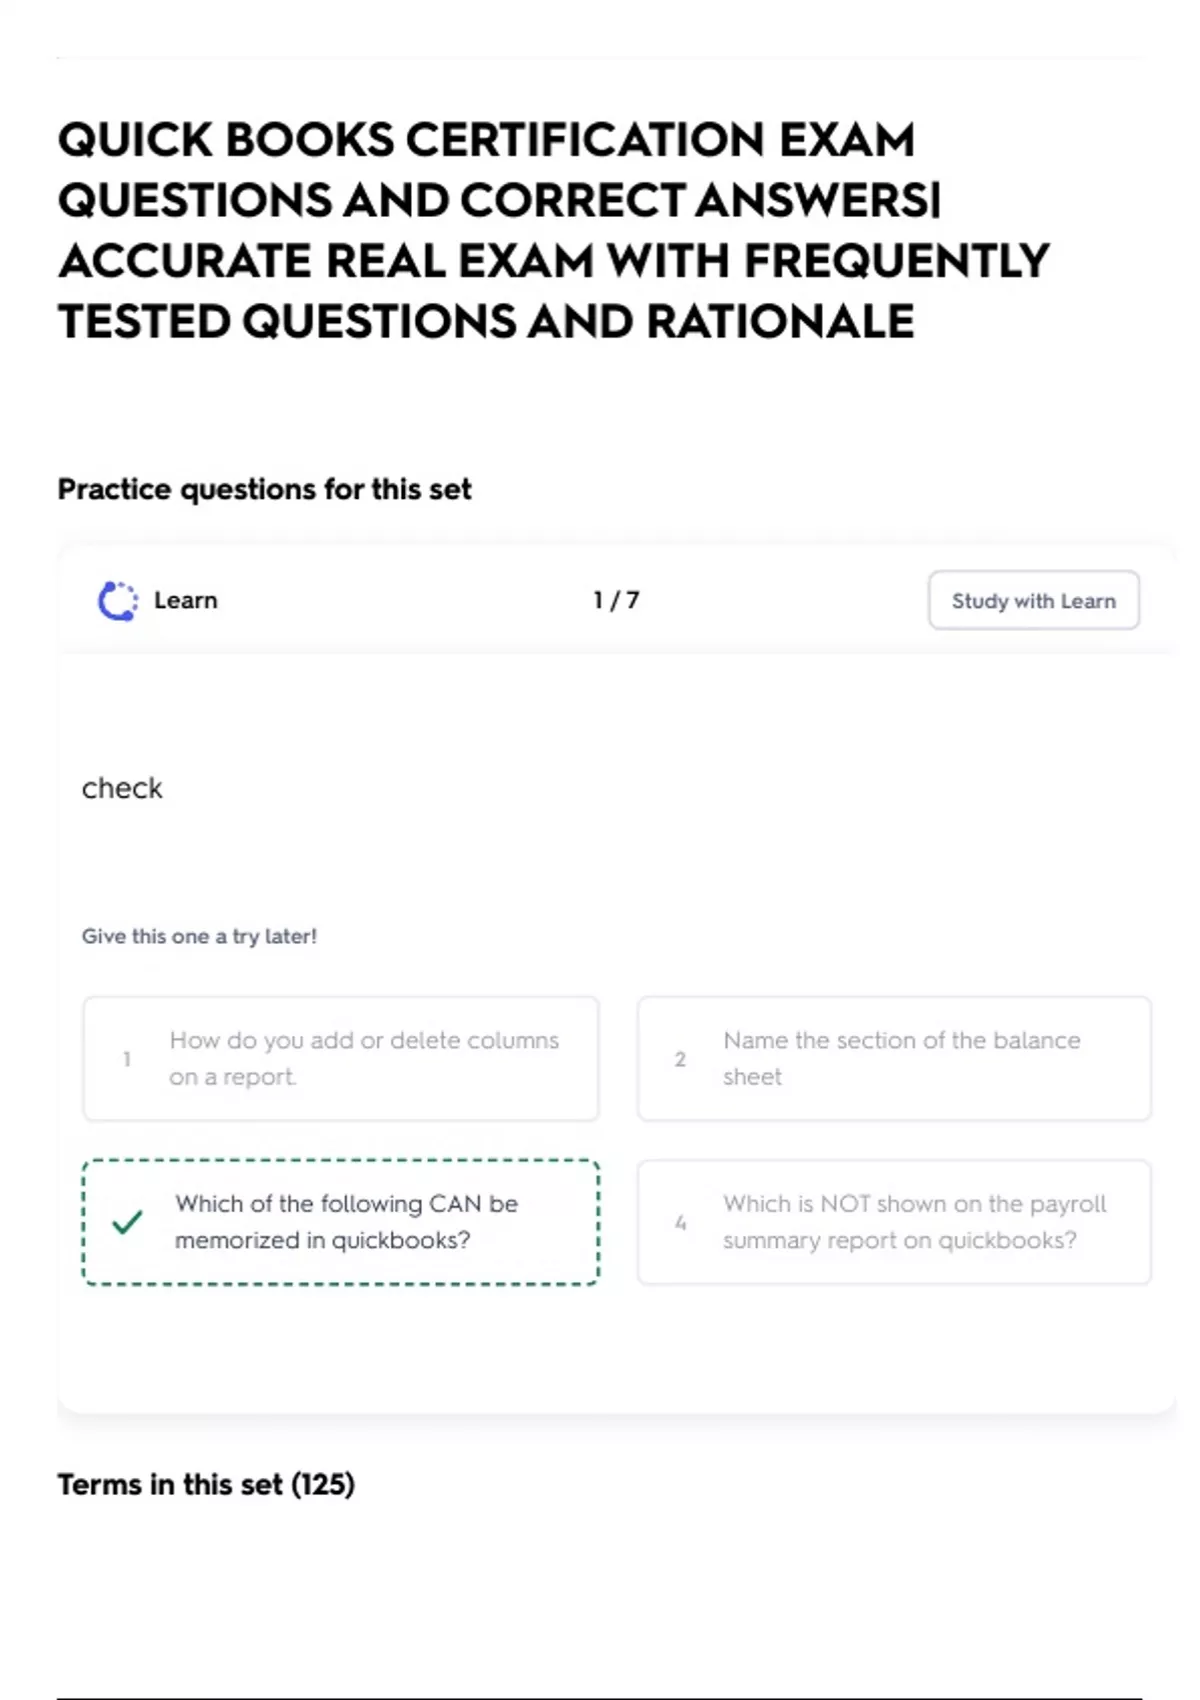Pick 'Which is NOT shown on the payroll summary'
This screenshot has width=1200, height=1700.
point(894,1222)
